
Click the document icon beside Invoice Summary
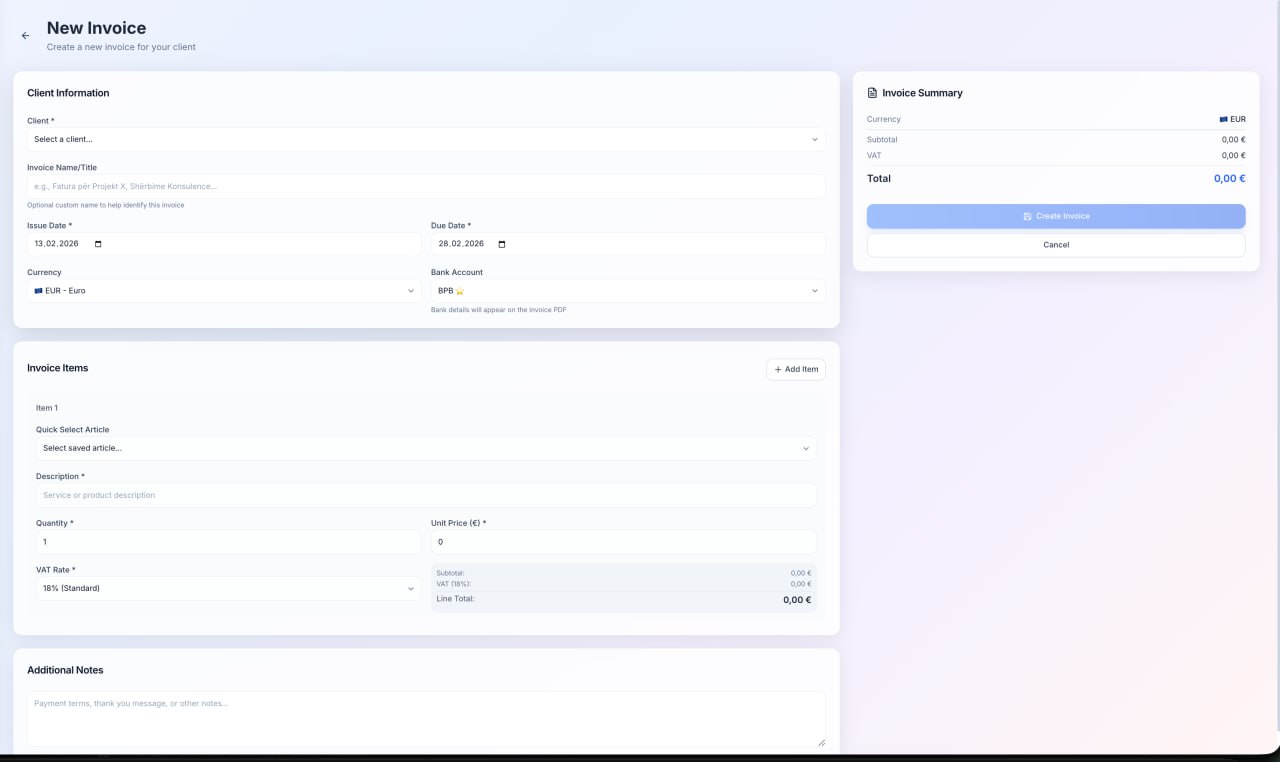pos(870,92)
